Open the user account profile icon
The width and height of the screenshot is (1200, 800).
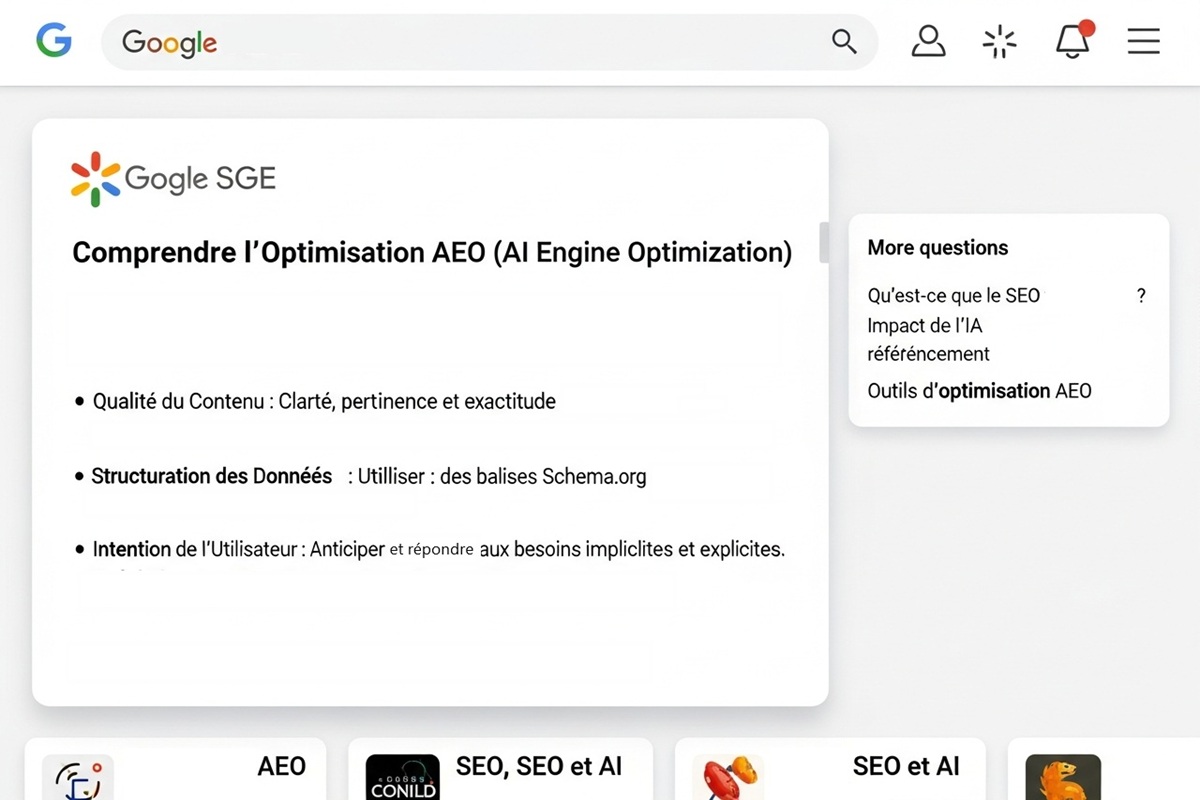pos(928,42)
